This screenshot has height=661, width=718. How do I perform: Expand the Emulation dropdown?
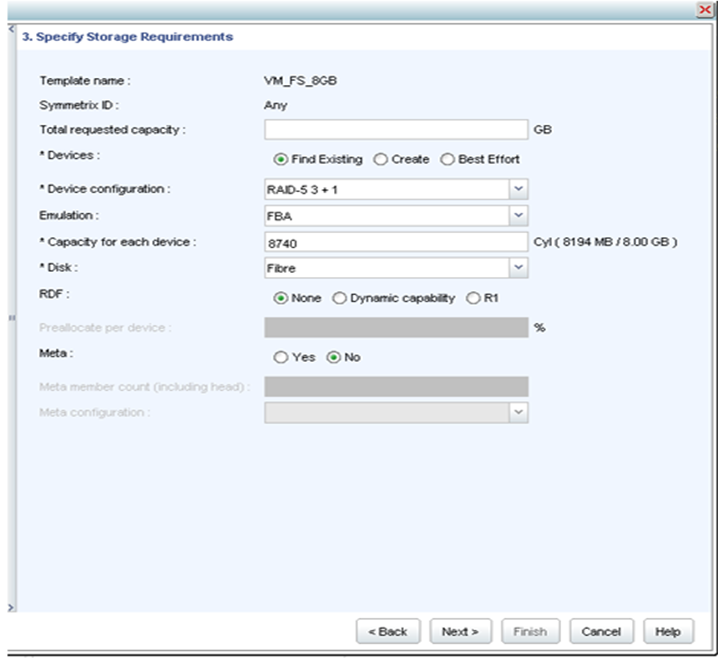[x=518, y=216]
